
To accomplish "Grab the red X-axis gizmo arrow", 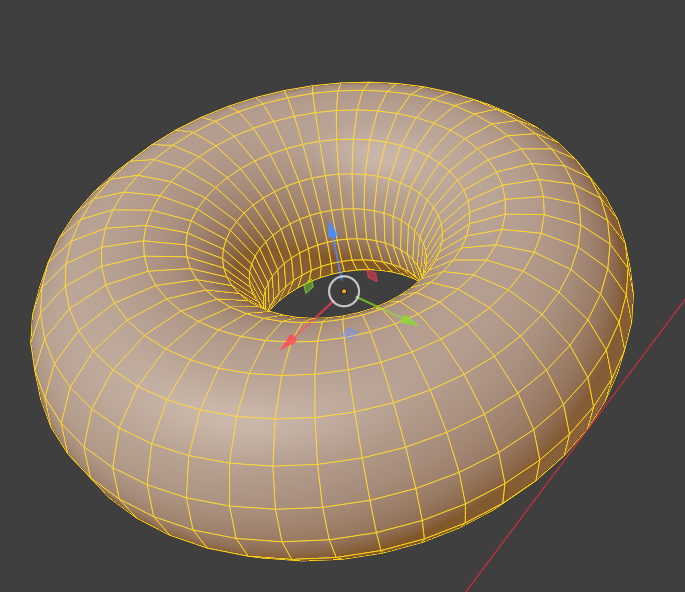I will (288, 343).
